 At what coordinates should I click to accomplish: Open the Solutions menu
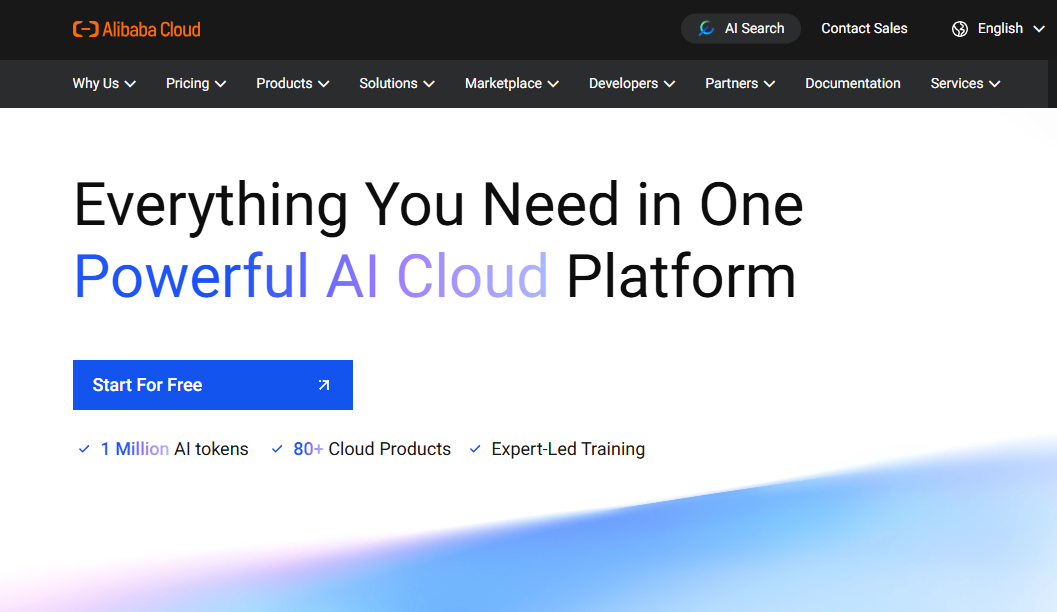click(396, 84)
